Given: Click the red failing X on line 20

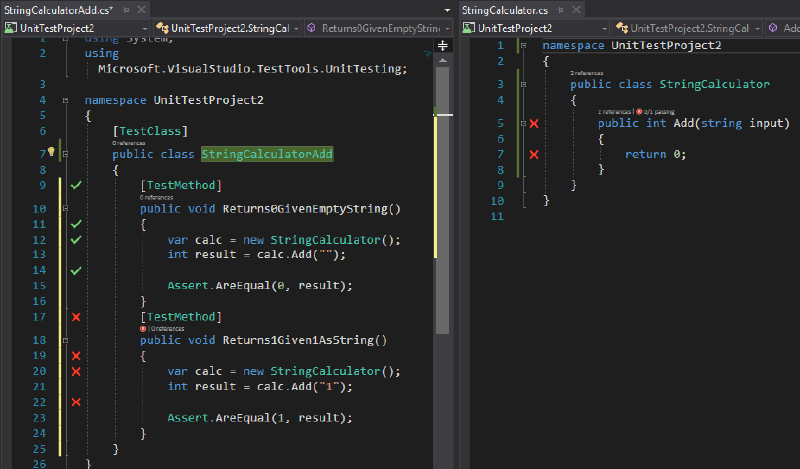Looking at the screenshot, I should click(x=76, y=371).
